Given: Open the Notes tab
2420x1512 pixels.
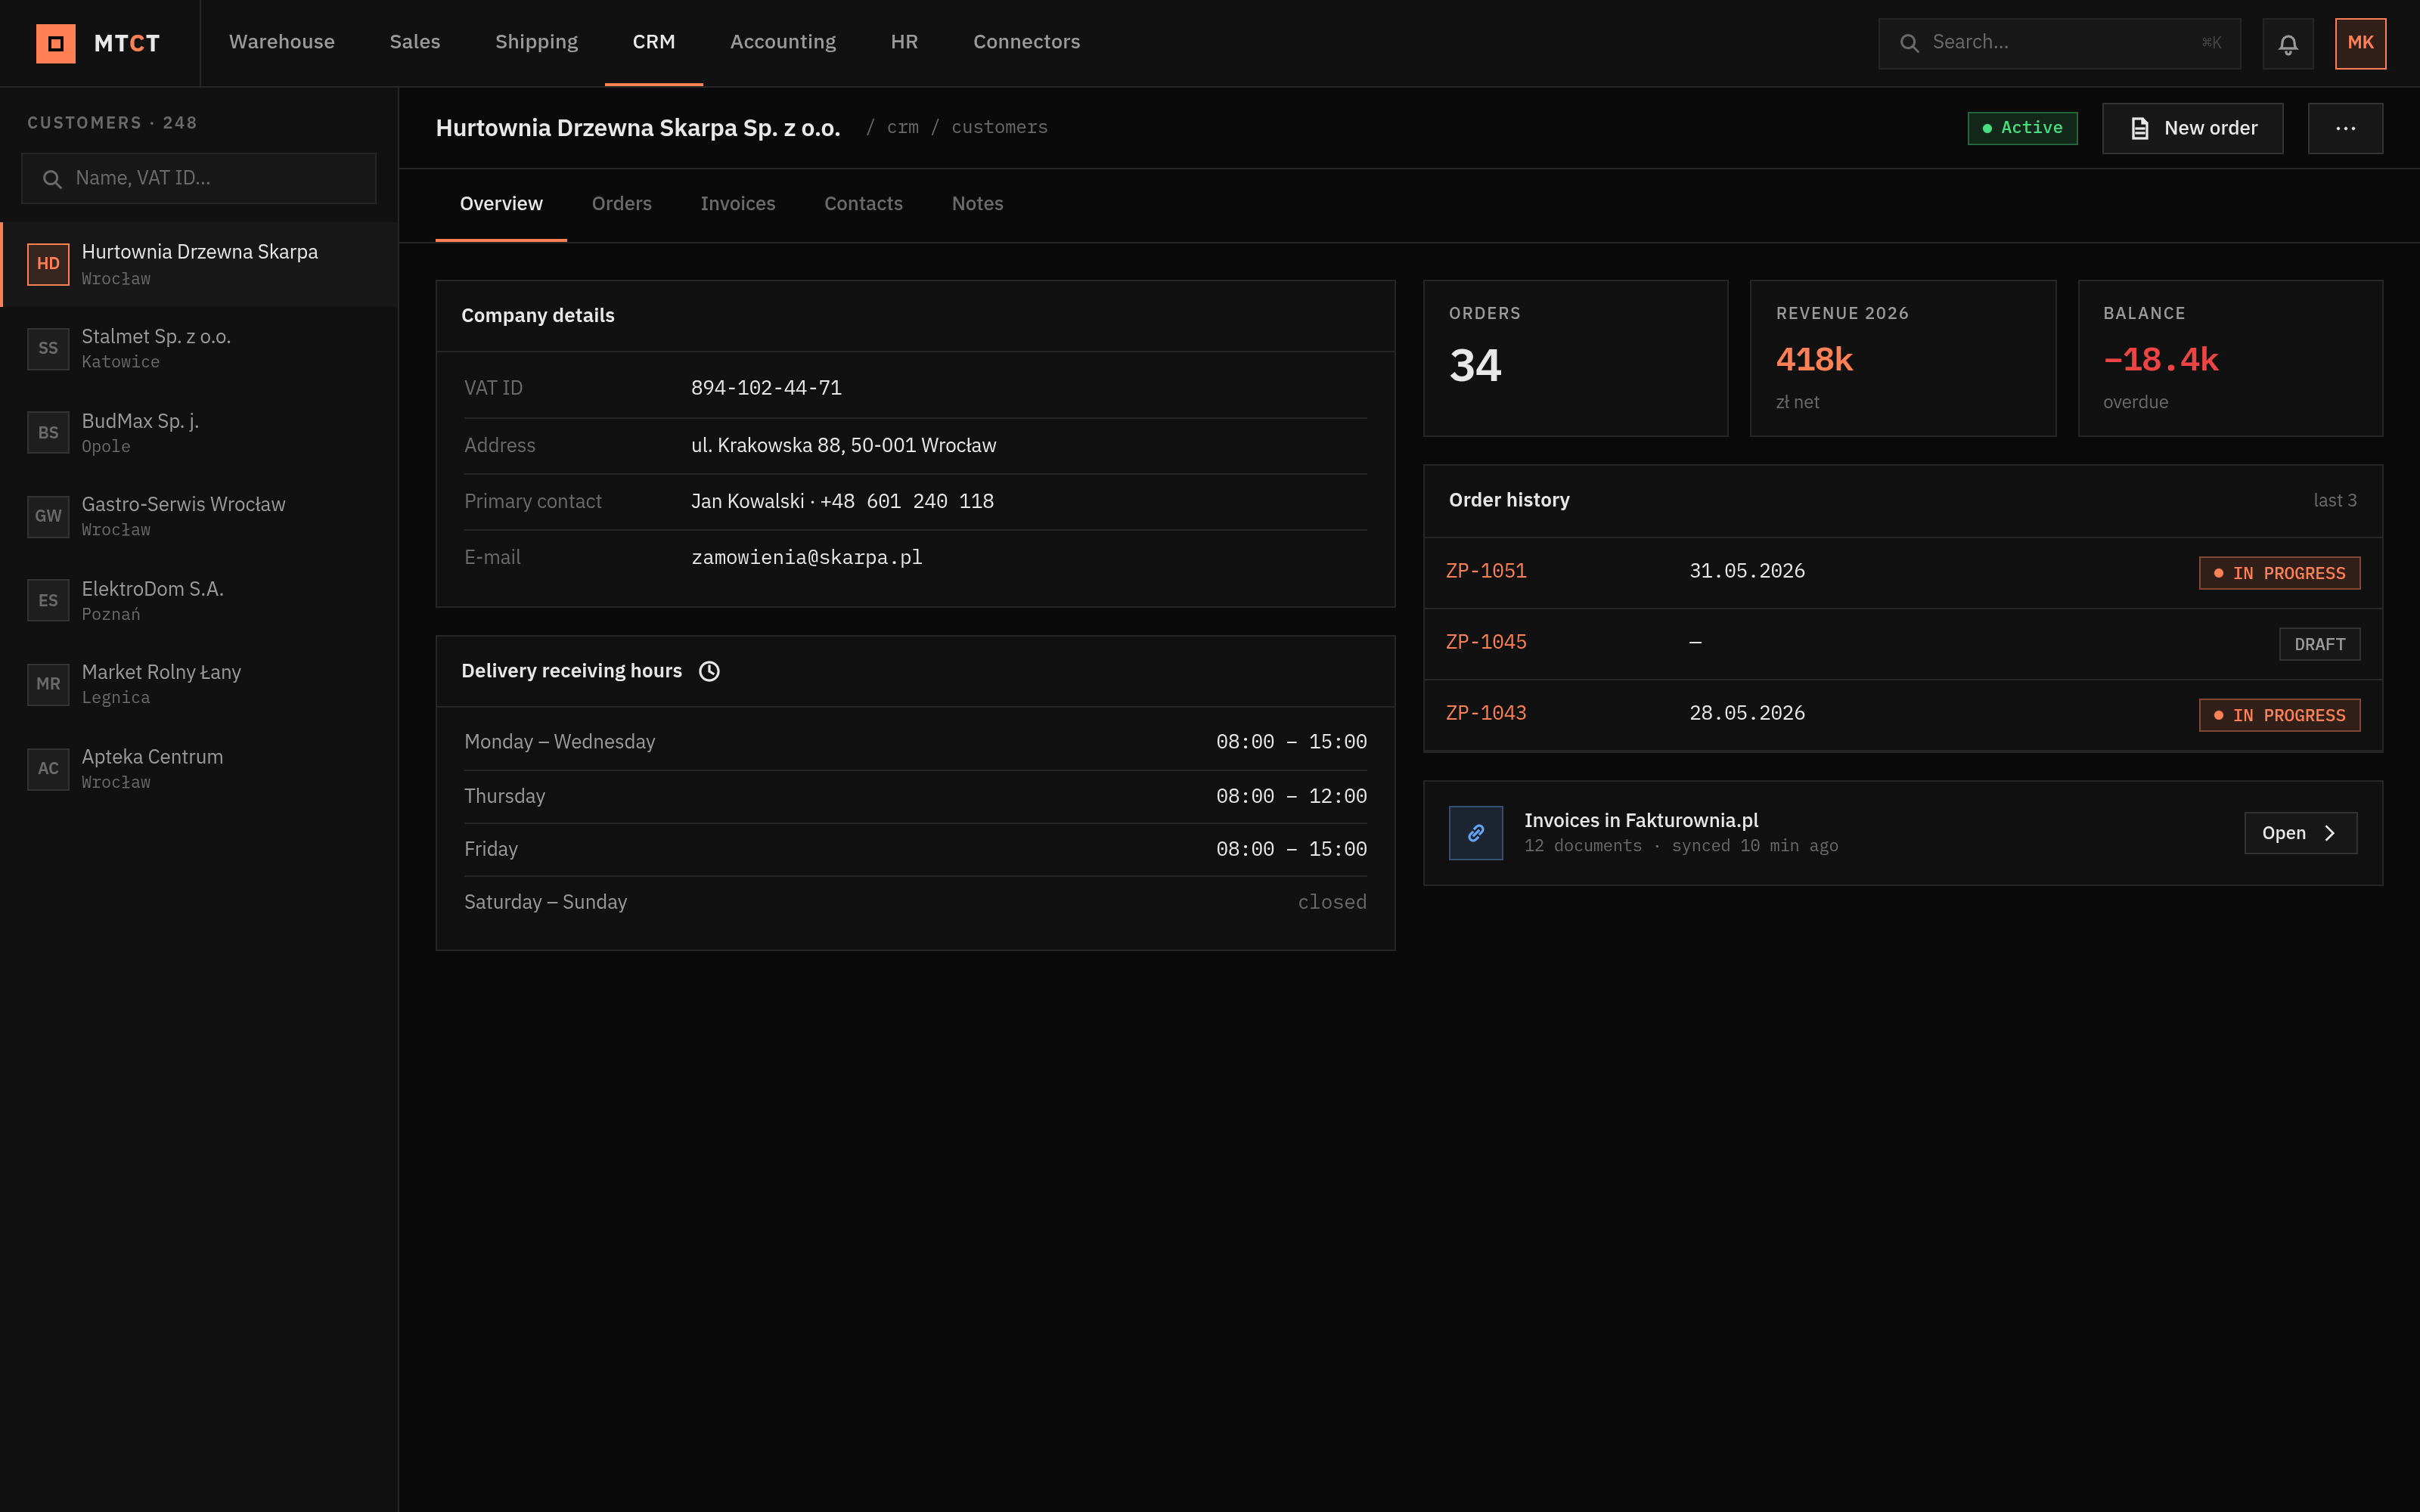Looking at the screenshot, I should 977,204.
